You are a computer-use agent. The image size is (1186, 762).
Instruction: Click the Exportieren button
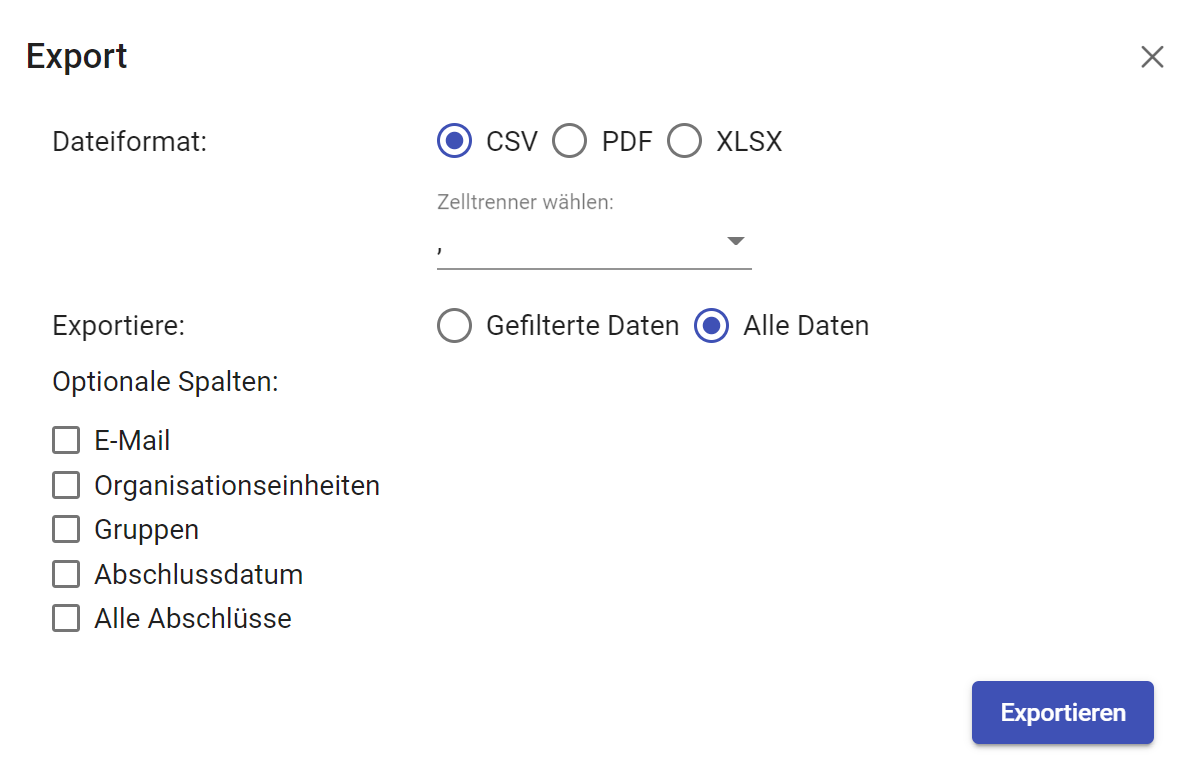(1062, 713)
